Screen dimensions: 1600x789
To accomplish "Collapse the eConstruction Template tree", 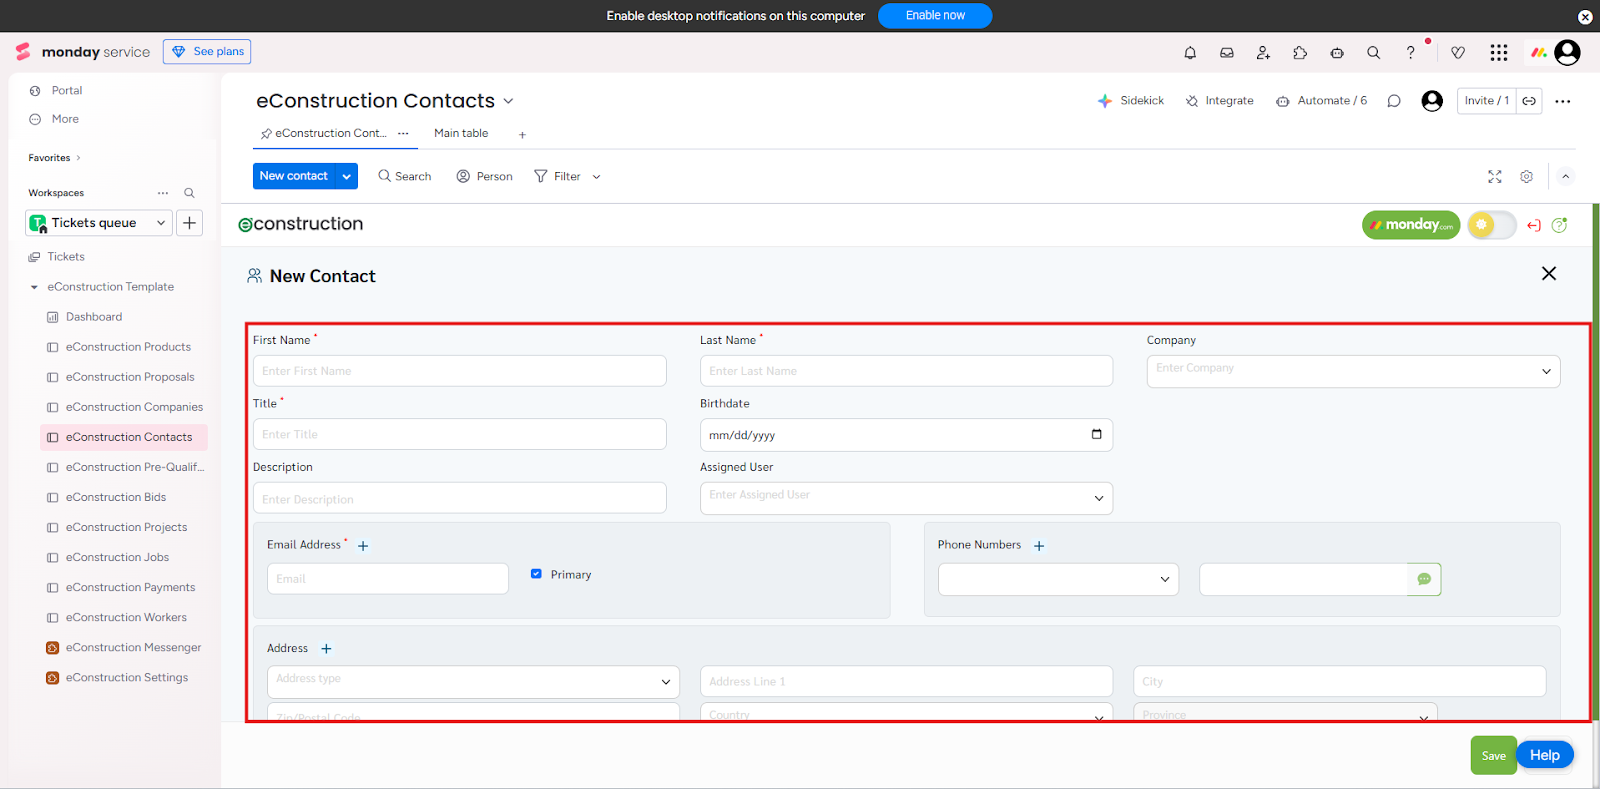I will click(34, 287).
